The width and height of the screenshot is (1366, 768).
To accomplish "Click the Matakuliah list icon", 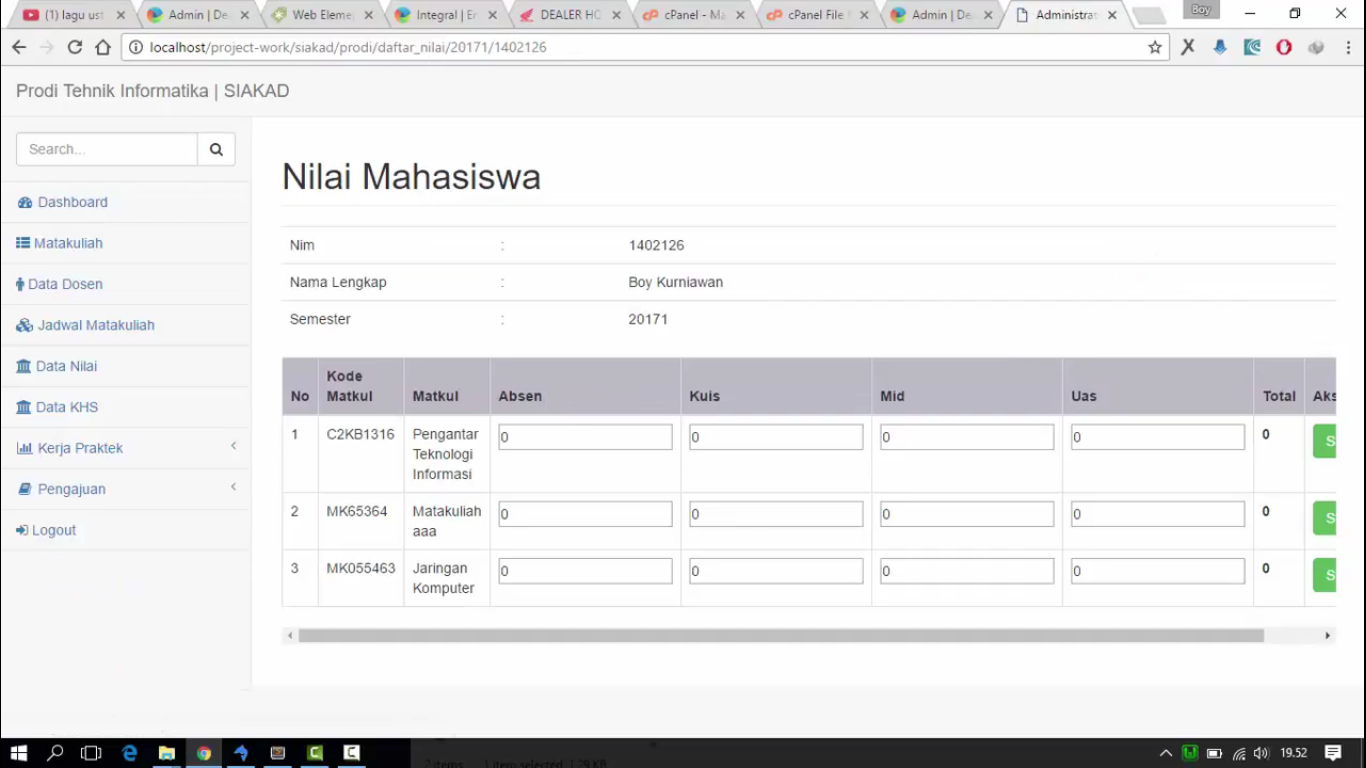I will coord(23,243).
